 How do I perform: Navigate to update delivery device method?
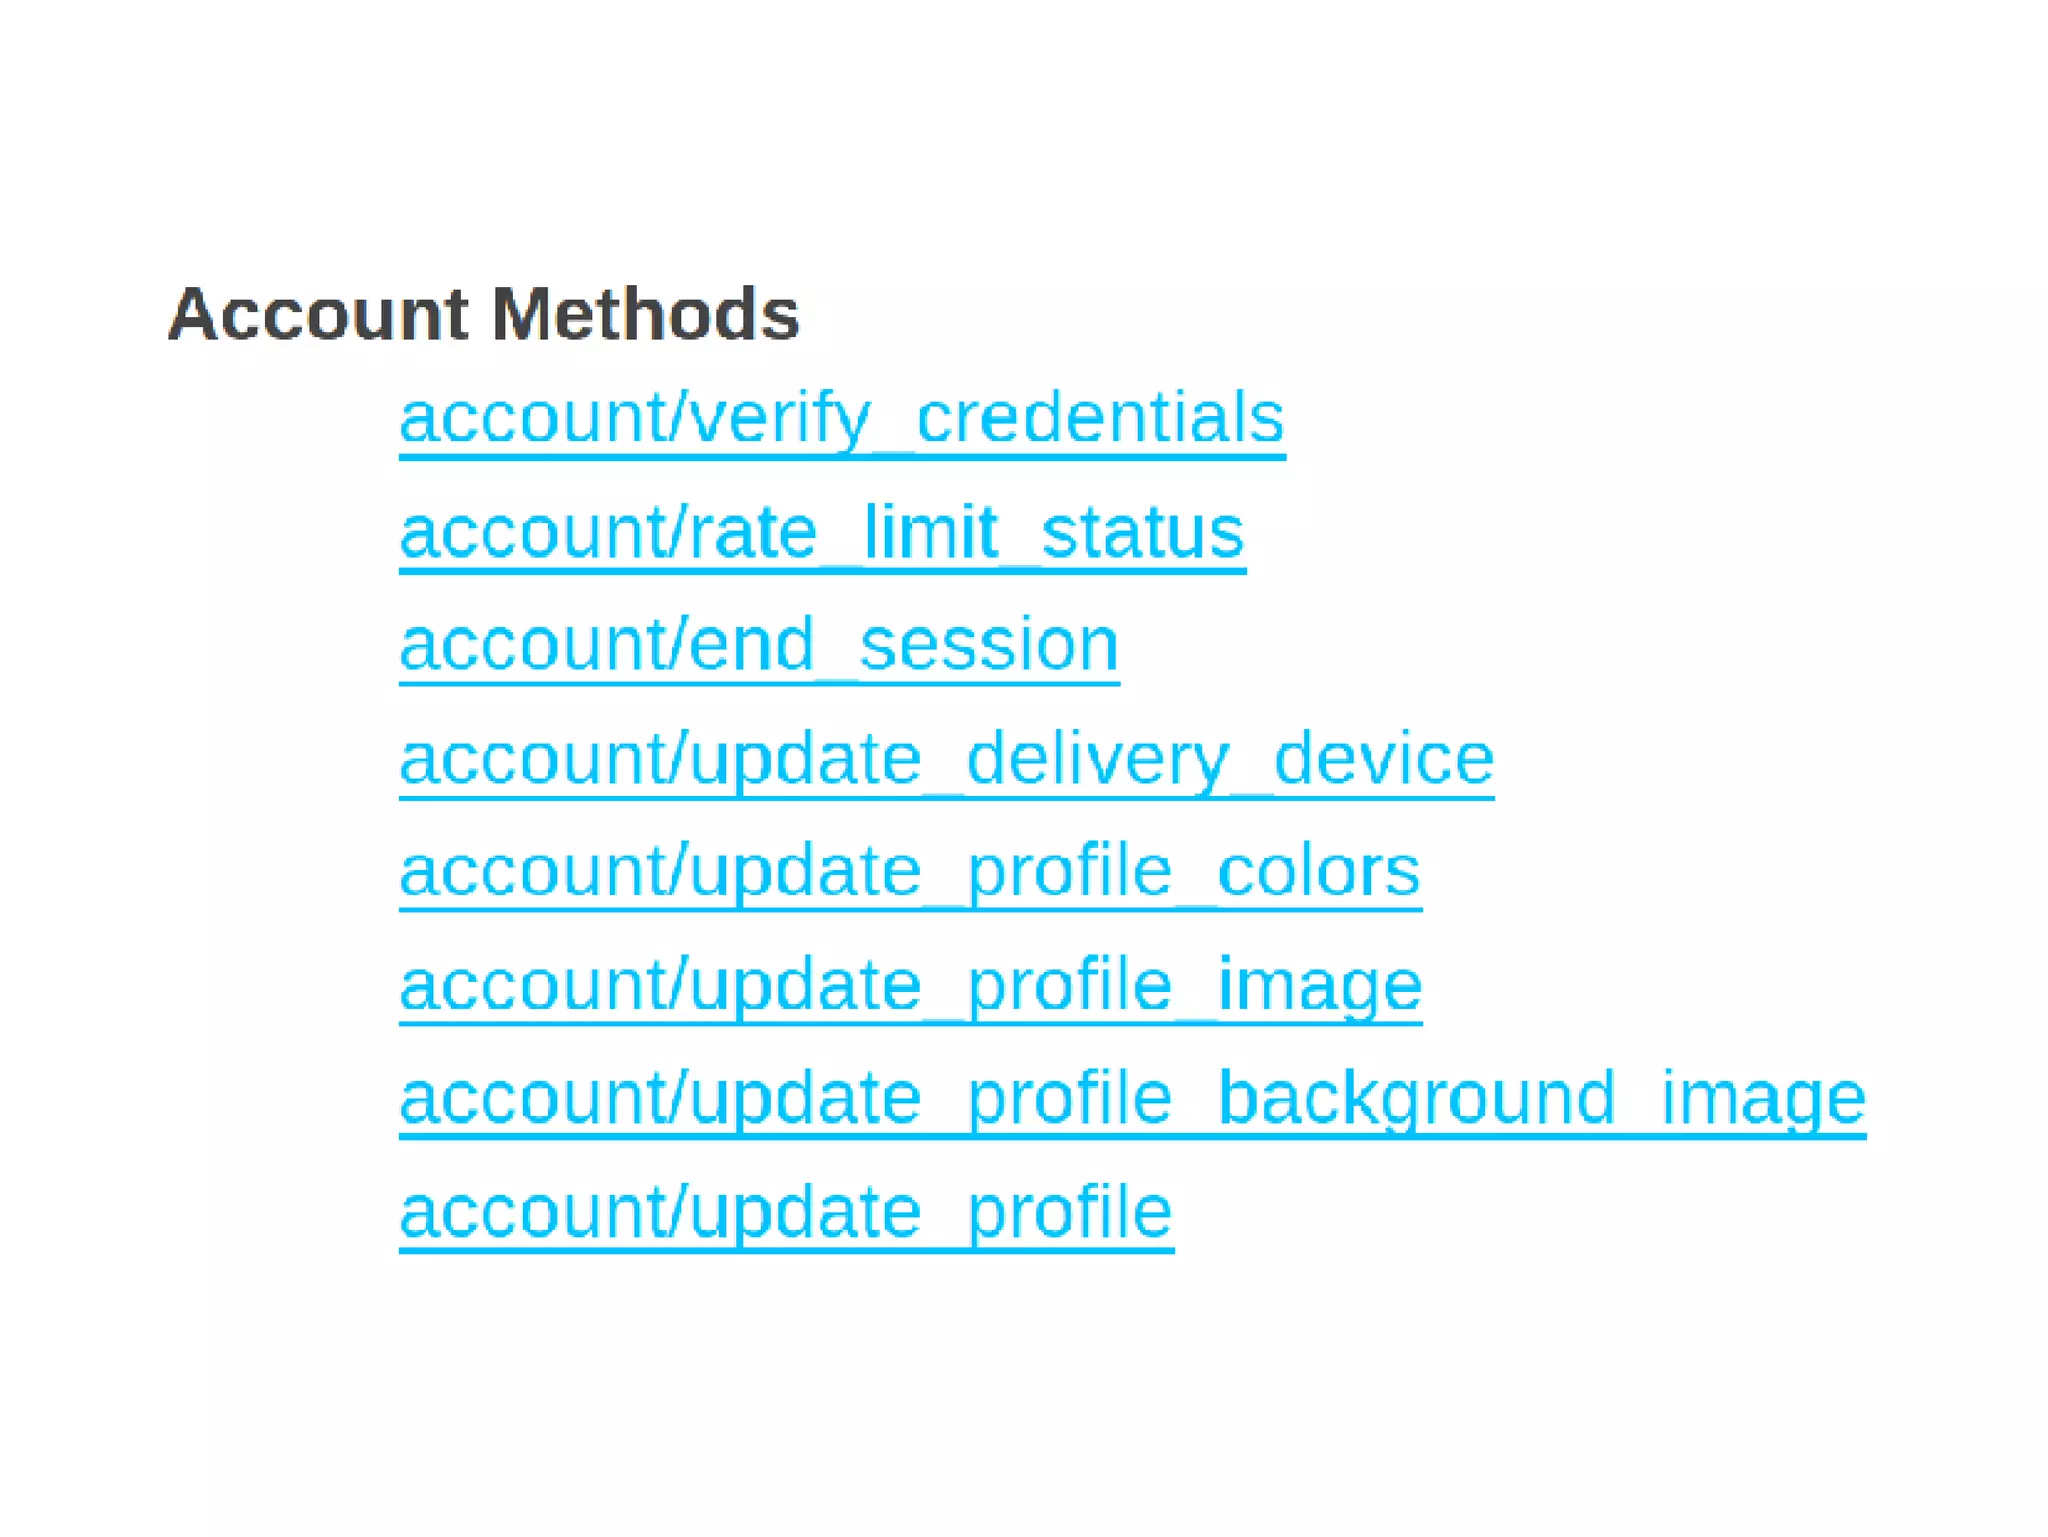pos(946,760)
